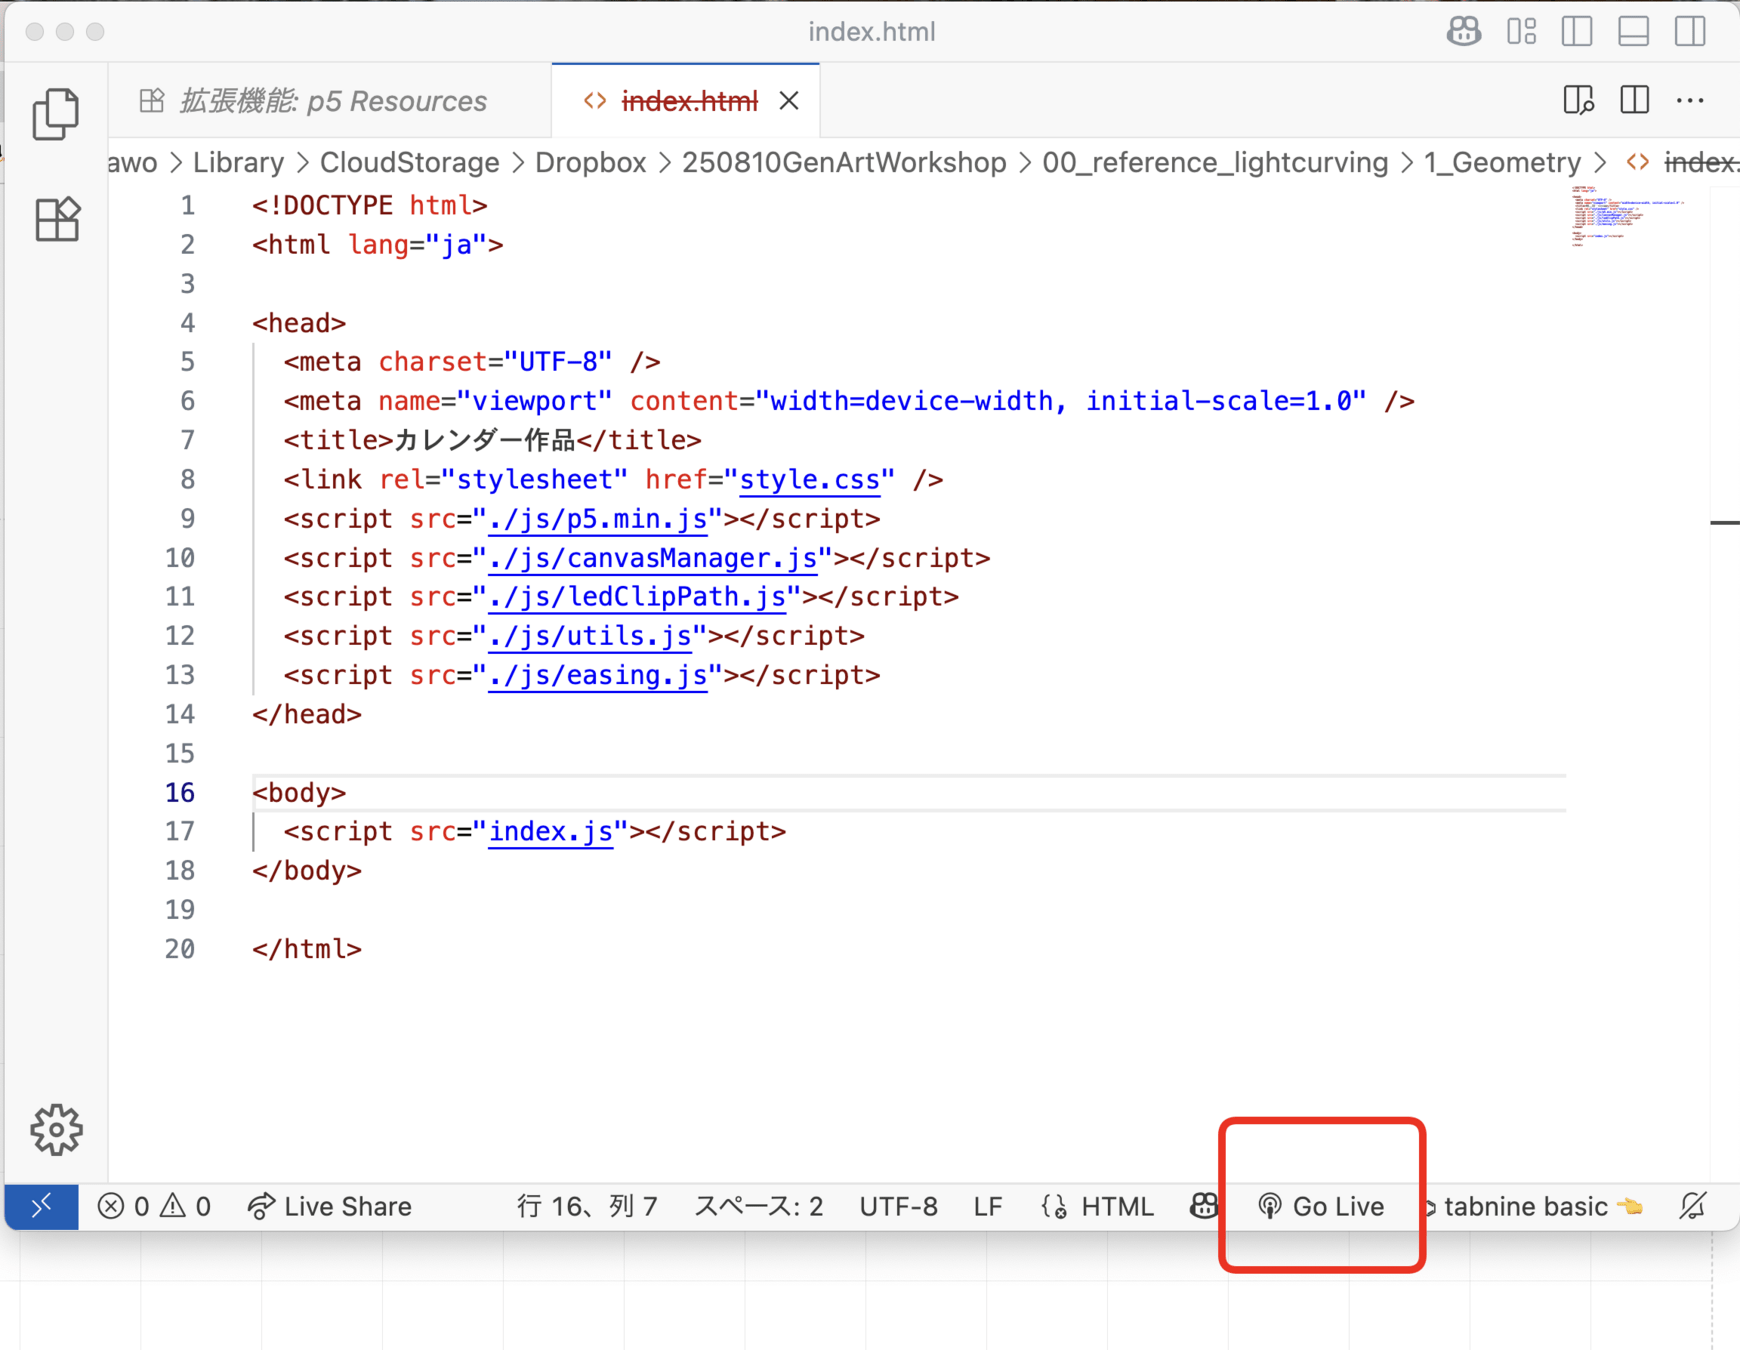Follow the style.css link
Image resolution: width=1740 pixels, height=1350 pixels.
tap(810, 480)
